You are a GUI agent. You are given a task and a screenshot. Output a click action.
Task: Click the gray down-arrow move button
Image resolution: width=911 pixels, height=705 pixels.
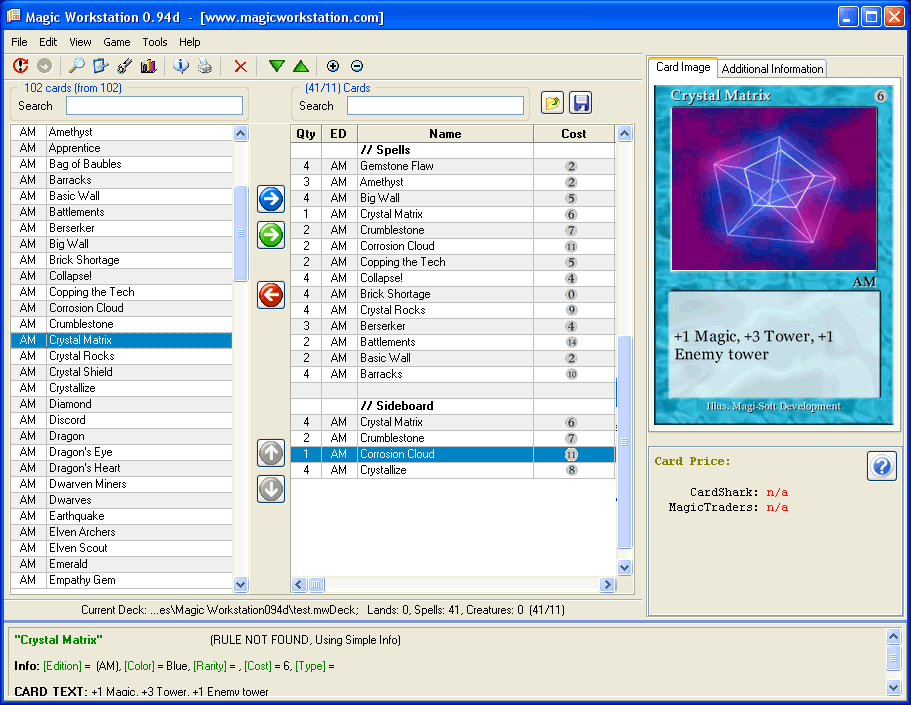tap(271, 489)
